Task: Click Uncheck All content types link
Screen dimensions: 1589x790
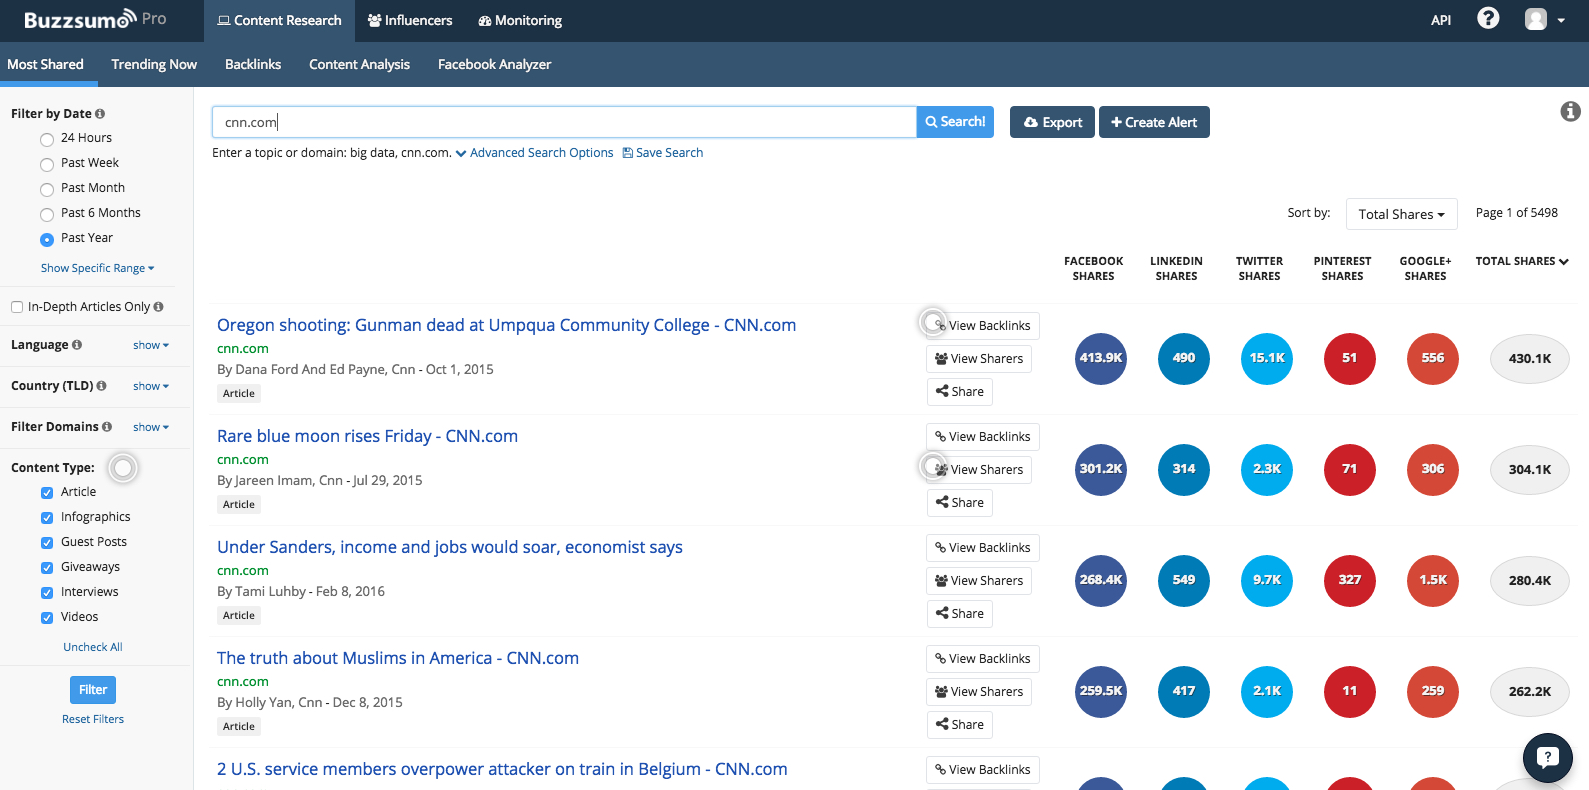Action: click(x=93, y=647)
